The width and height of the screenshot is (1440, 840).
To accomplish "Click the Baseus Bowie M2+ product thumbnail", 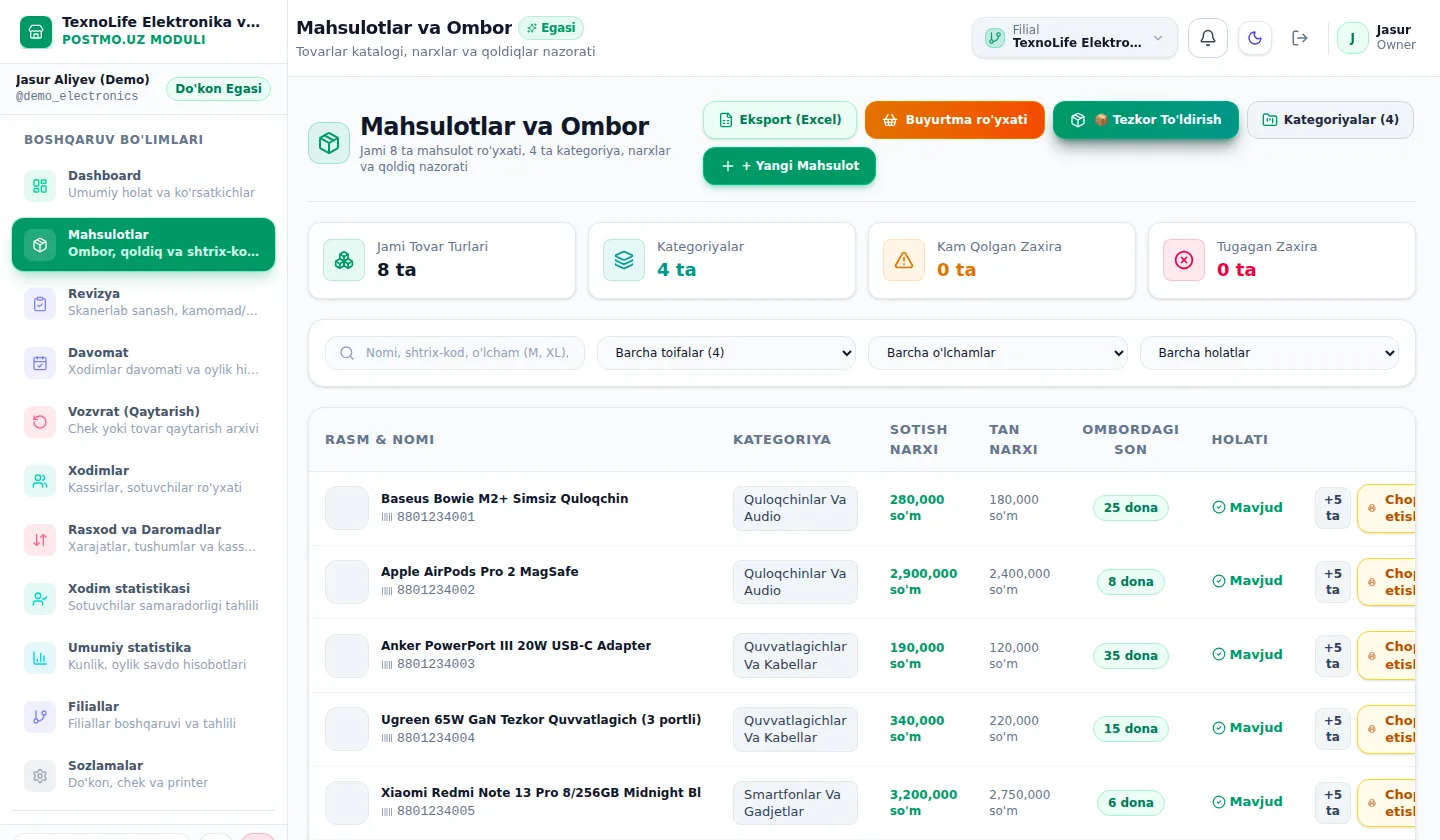I will (x=347, y=508).
